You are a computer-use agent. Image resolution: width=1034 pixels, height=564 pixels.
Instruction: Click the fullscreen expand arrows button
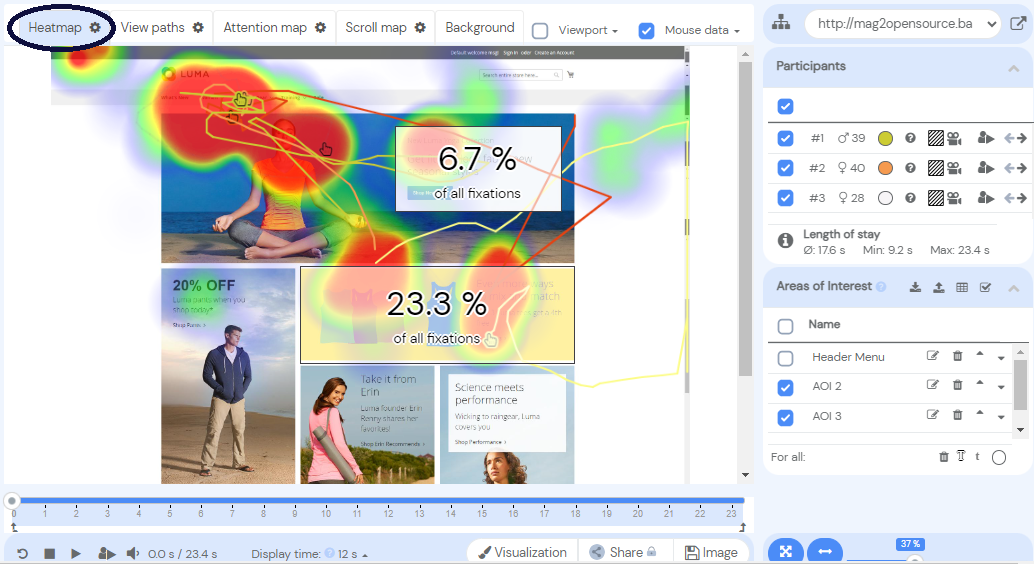click(786, 551)
